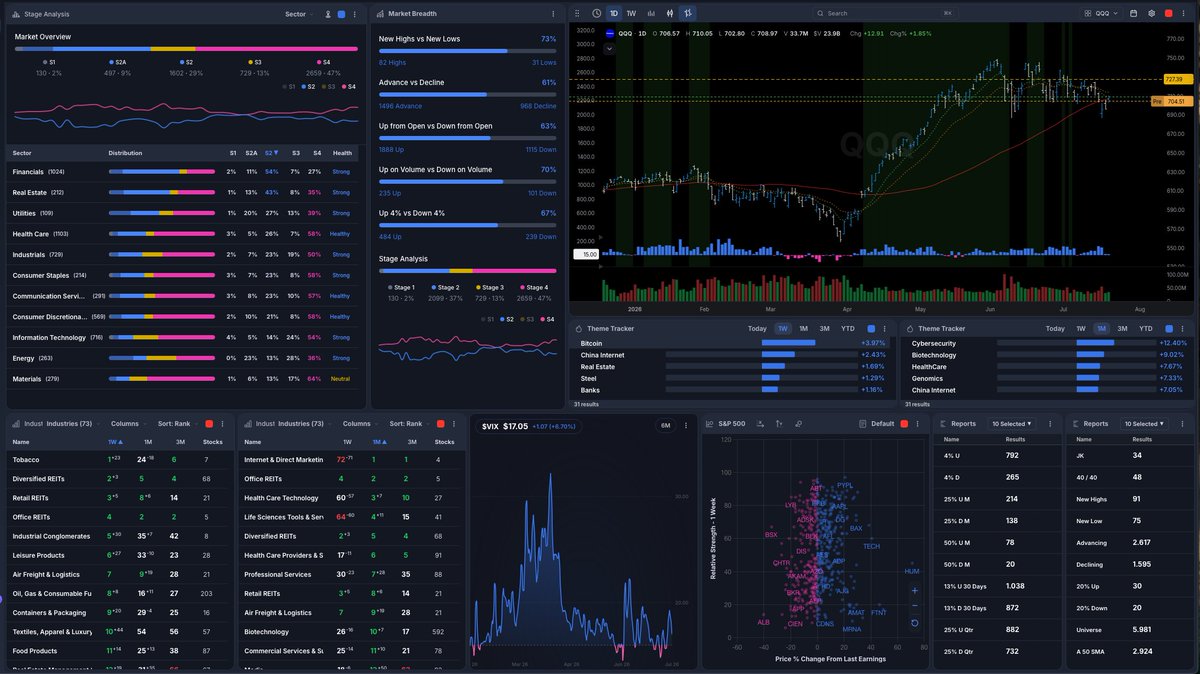Click blue color swatch in Stage Analysis header

[342, 14]
